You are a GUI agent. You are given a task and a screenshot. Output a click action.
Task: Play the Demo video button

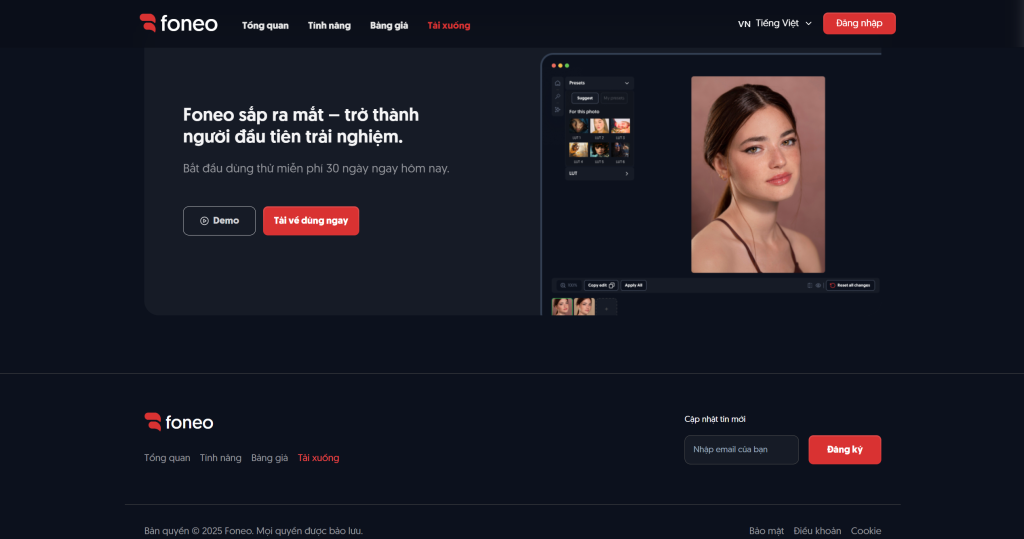(219, 221)
